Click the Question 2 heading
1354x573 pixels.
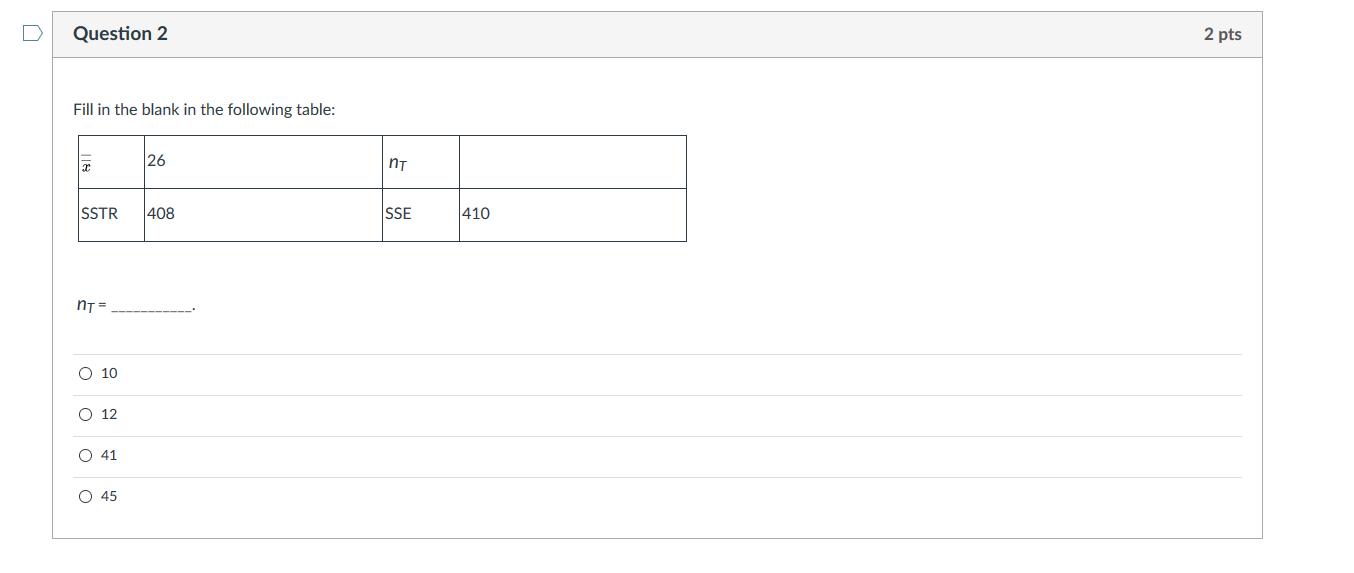click(x=120, y=34)
